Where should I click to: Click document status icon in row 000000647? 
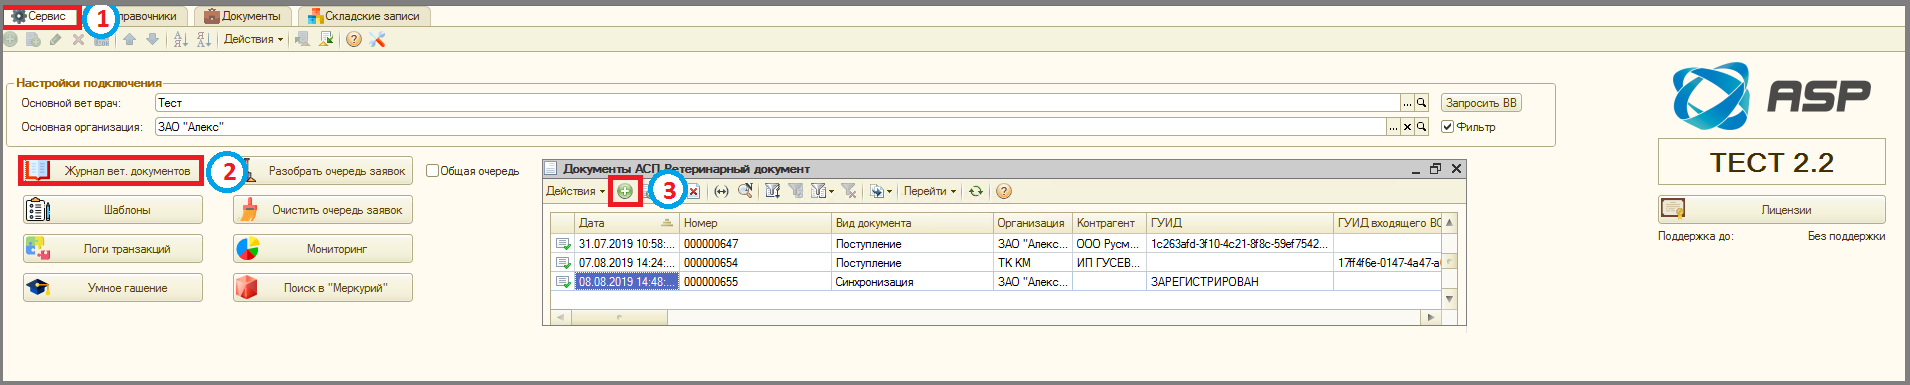[562, 244]
